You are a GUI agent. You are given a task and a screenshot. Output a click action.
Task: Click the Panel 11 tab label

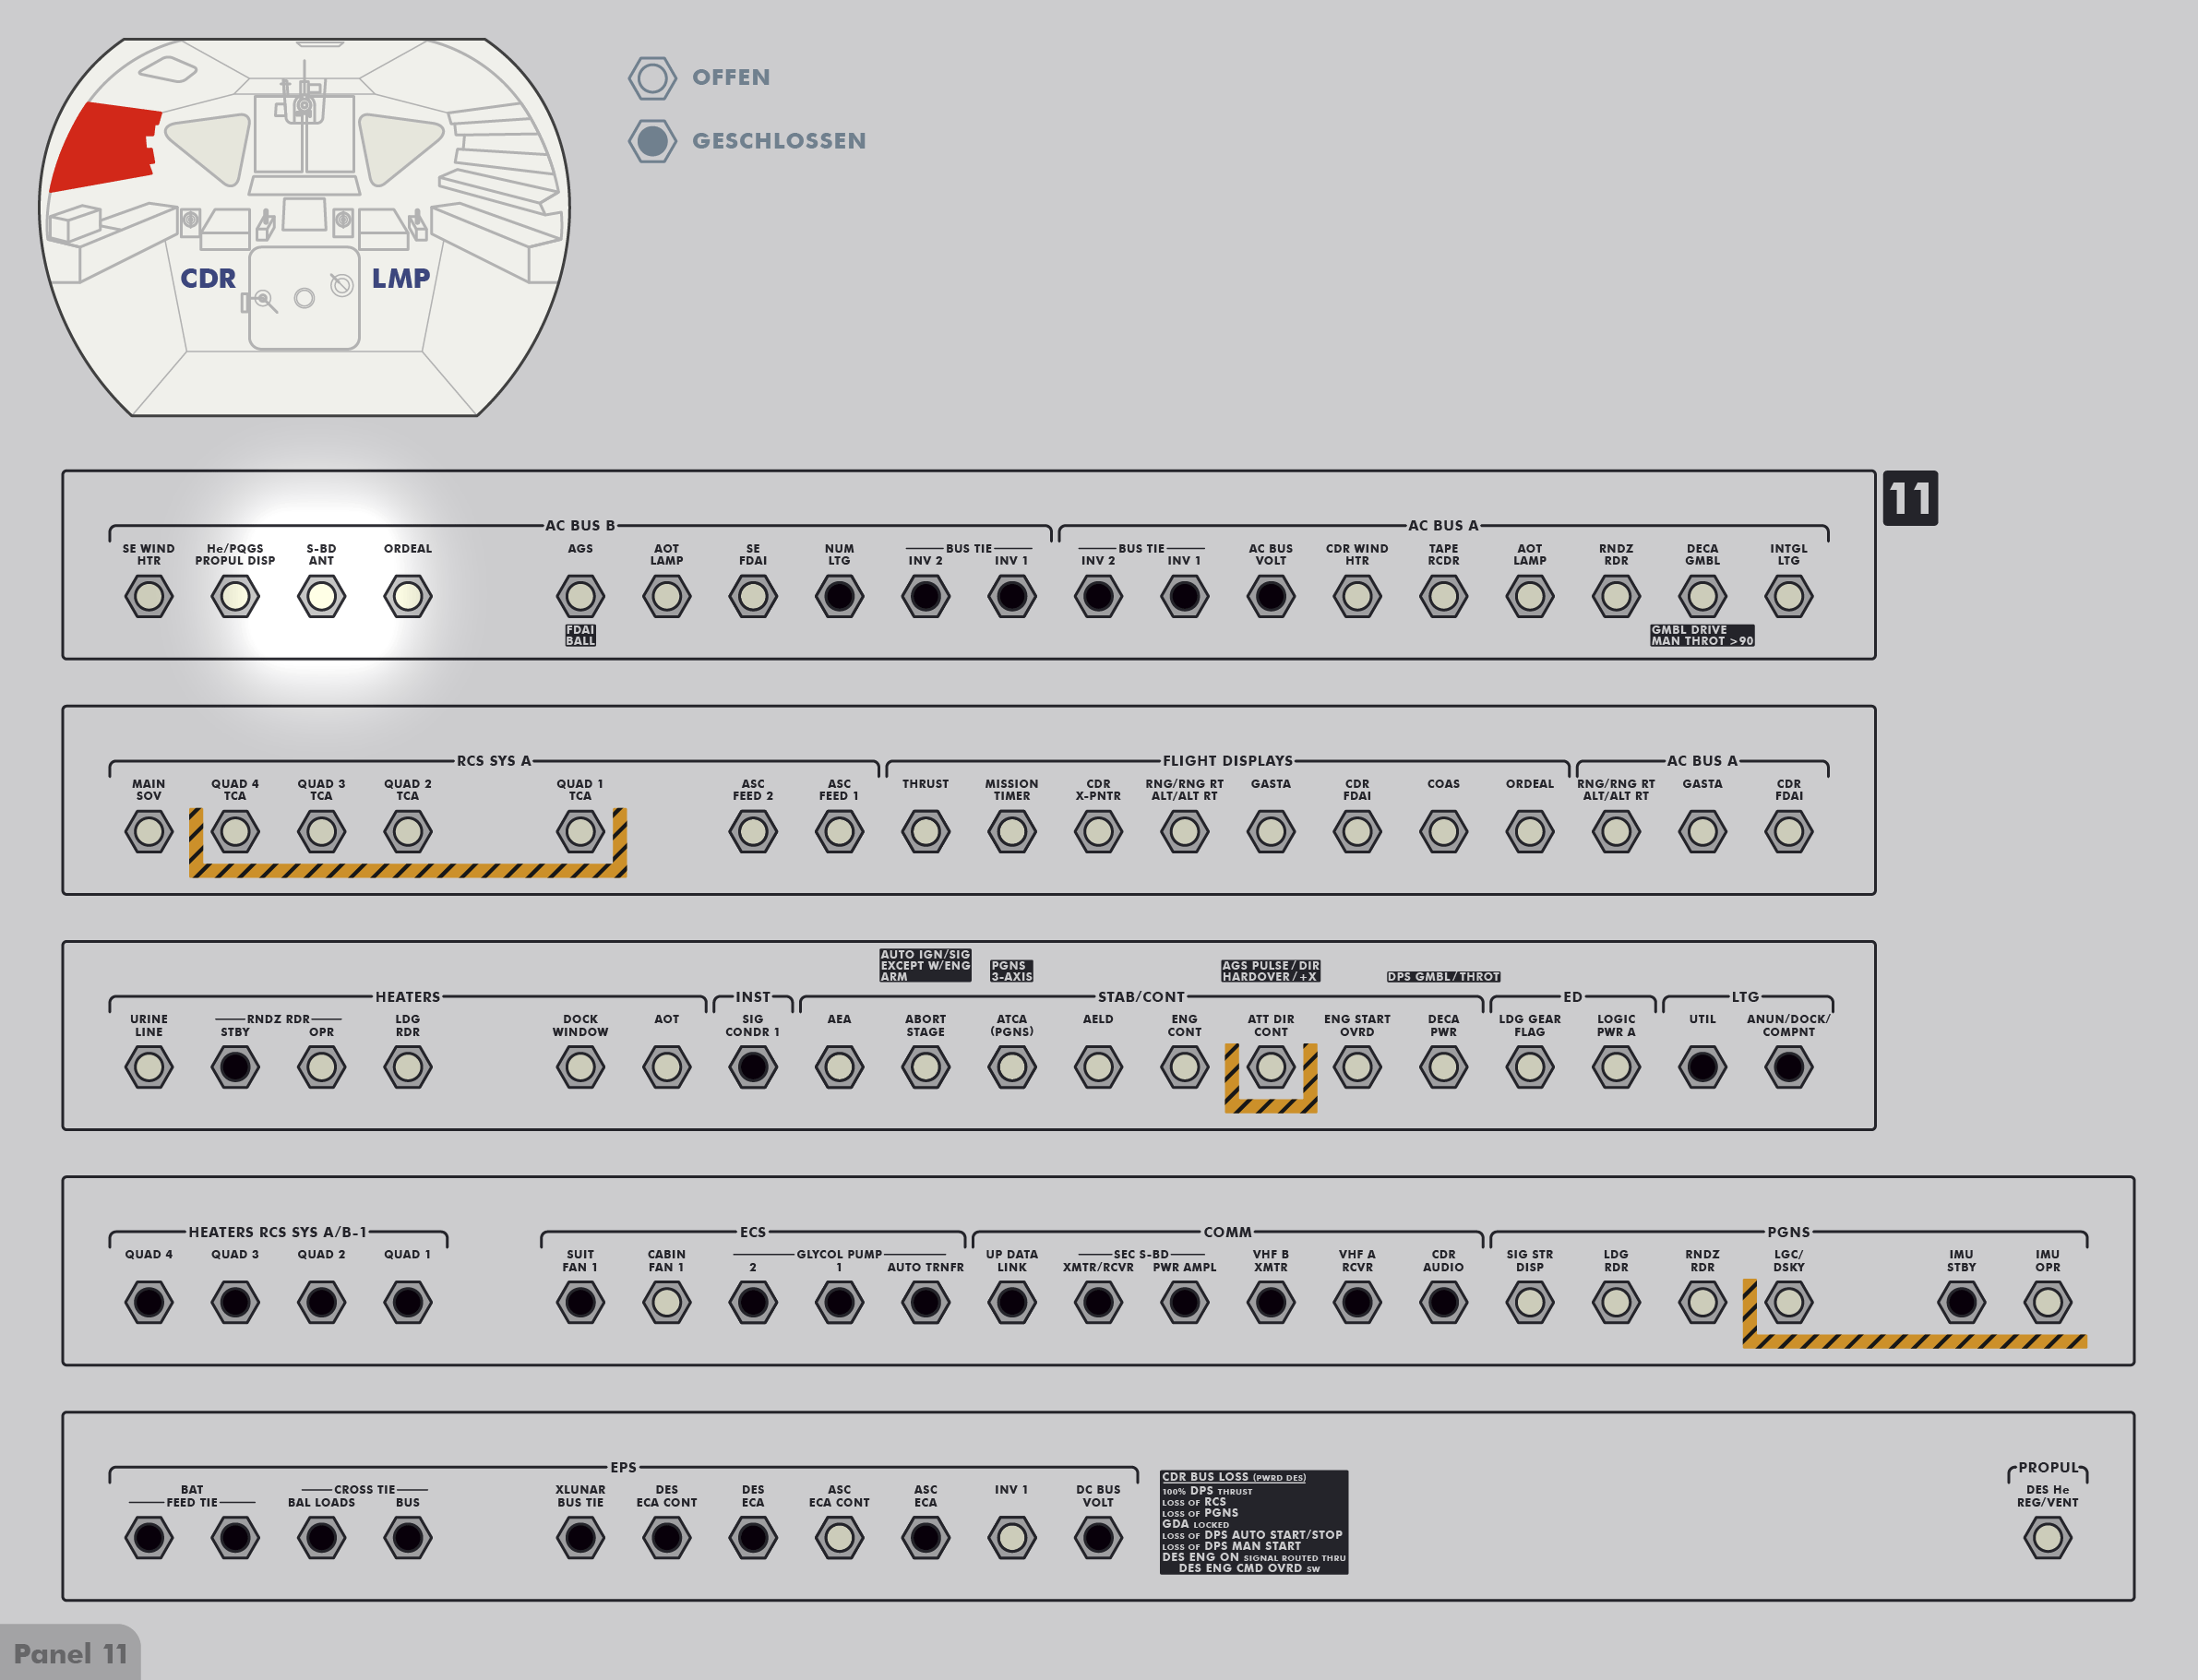click(x=70, y=1654)
